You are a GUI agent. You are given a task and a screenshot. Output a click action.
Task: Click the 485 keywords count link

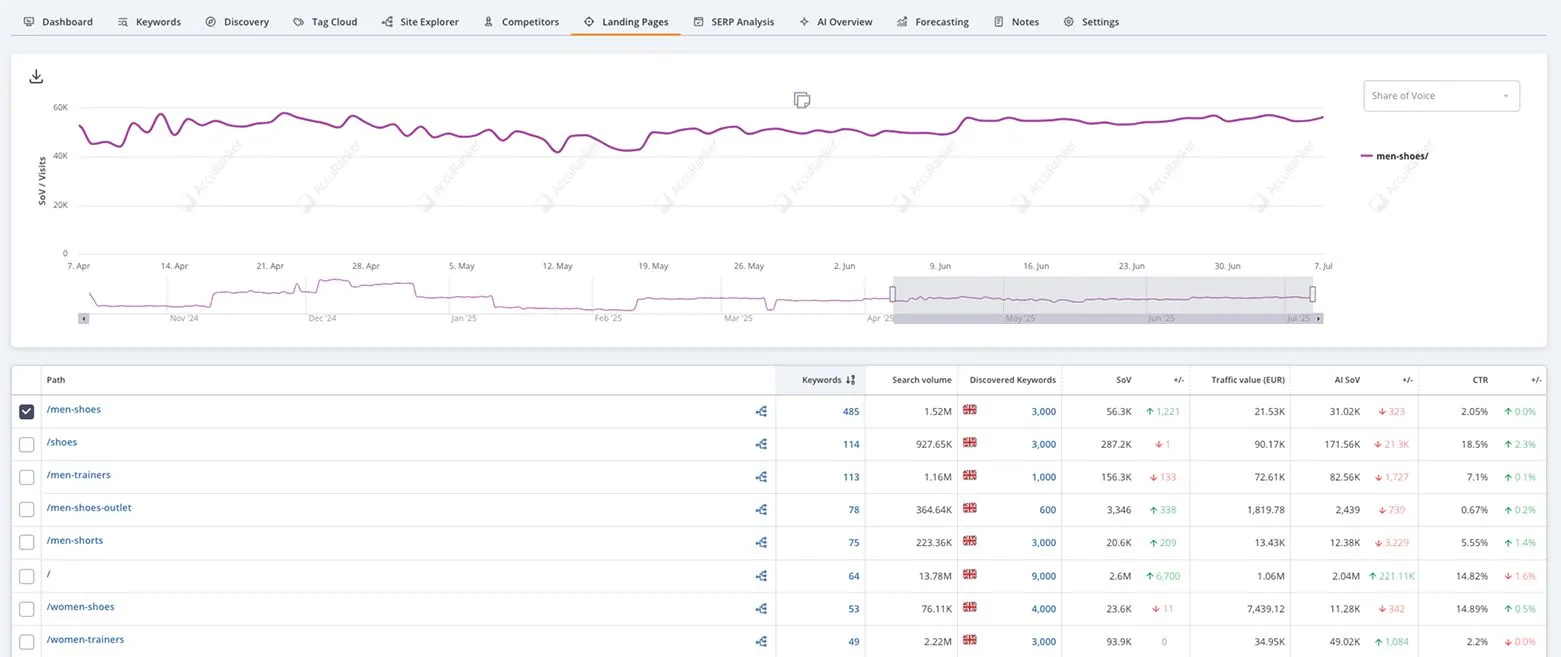click(850, 412)
